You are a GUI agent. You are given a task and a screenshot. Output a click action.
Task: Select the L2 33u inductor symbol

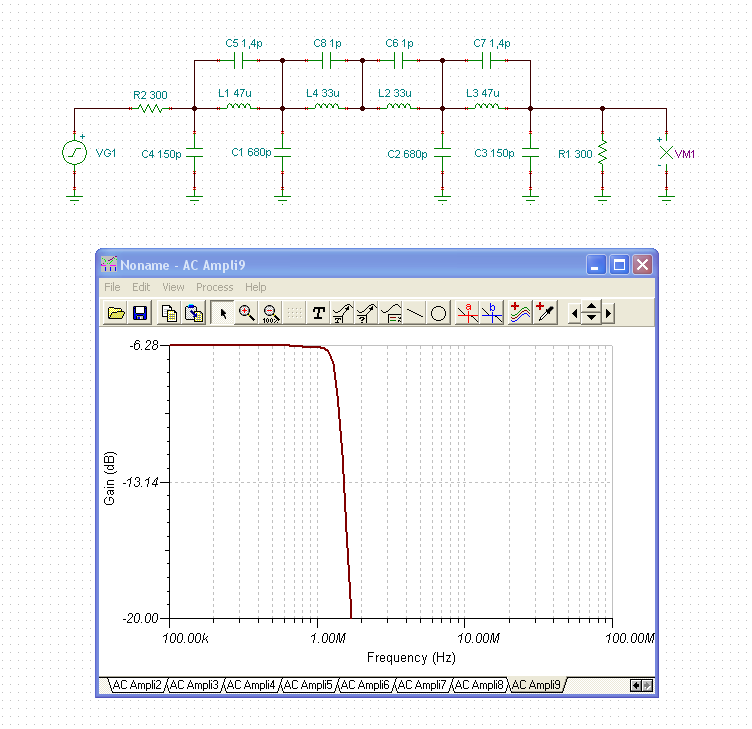[x=399, y=108]
